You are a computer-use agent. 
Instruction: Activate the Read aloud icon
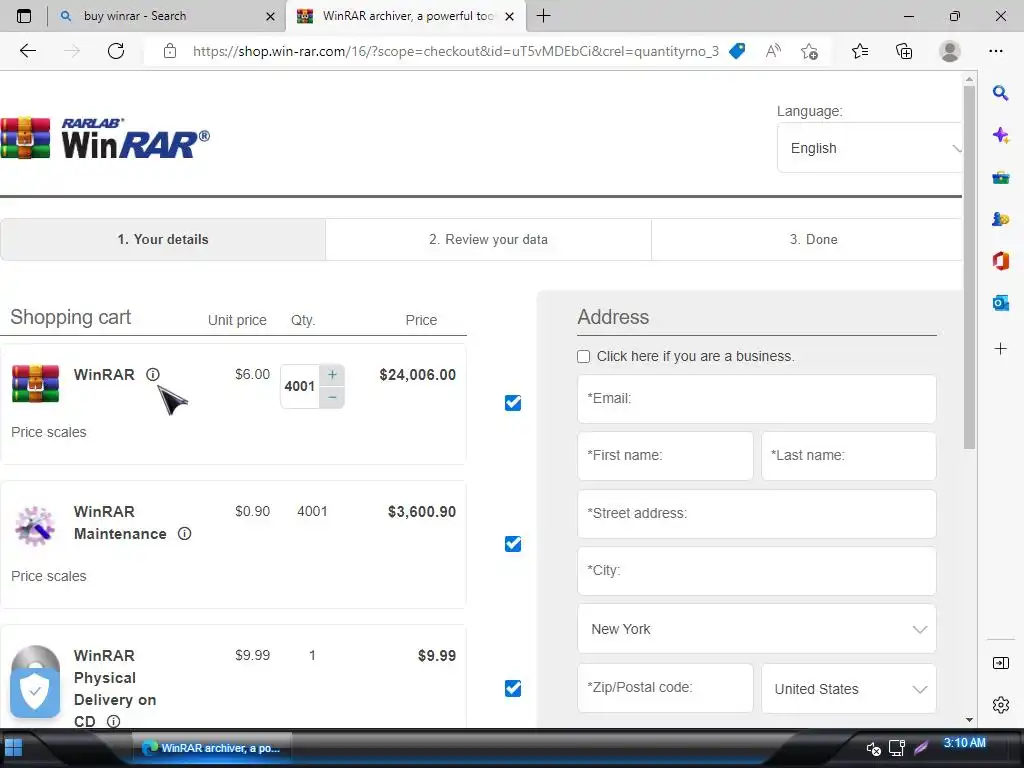[773, 51]
